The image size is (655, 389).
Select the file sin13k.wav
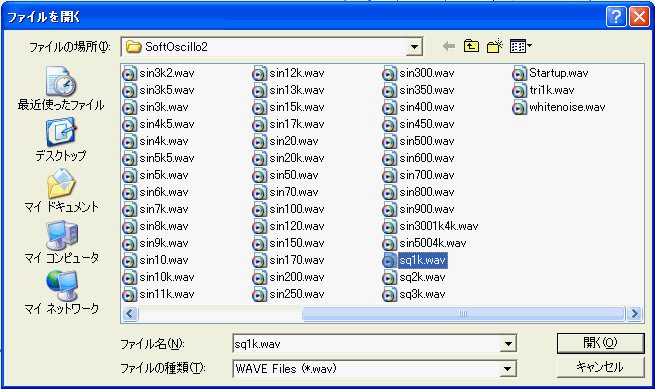coord(289,90)
